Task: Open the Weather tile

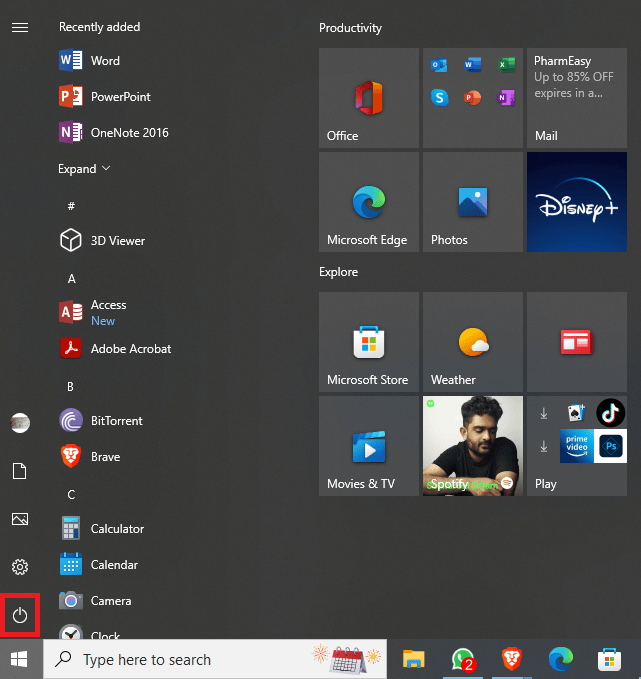Action: coord(473,342)
